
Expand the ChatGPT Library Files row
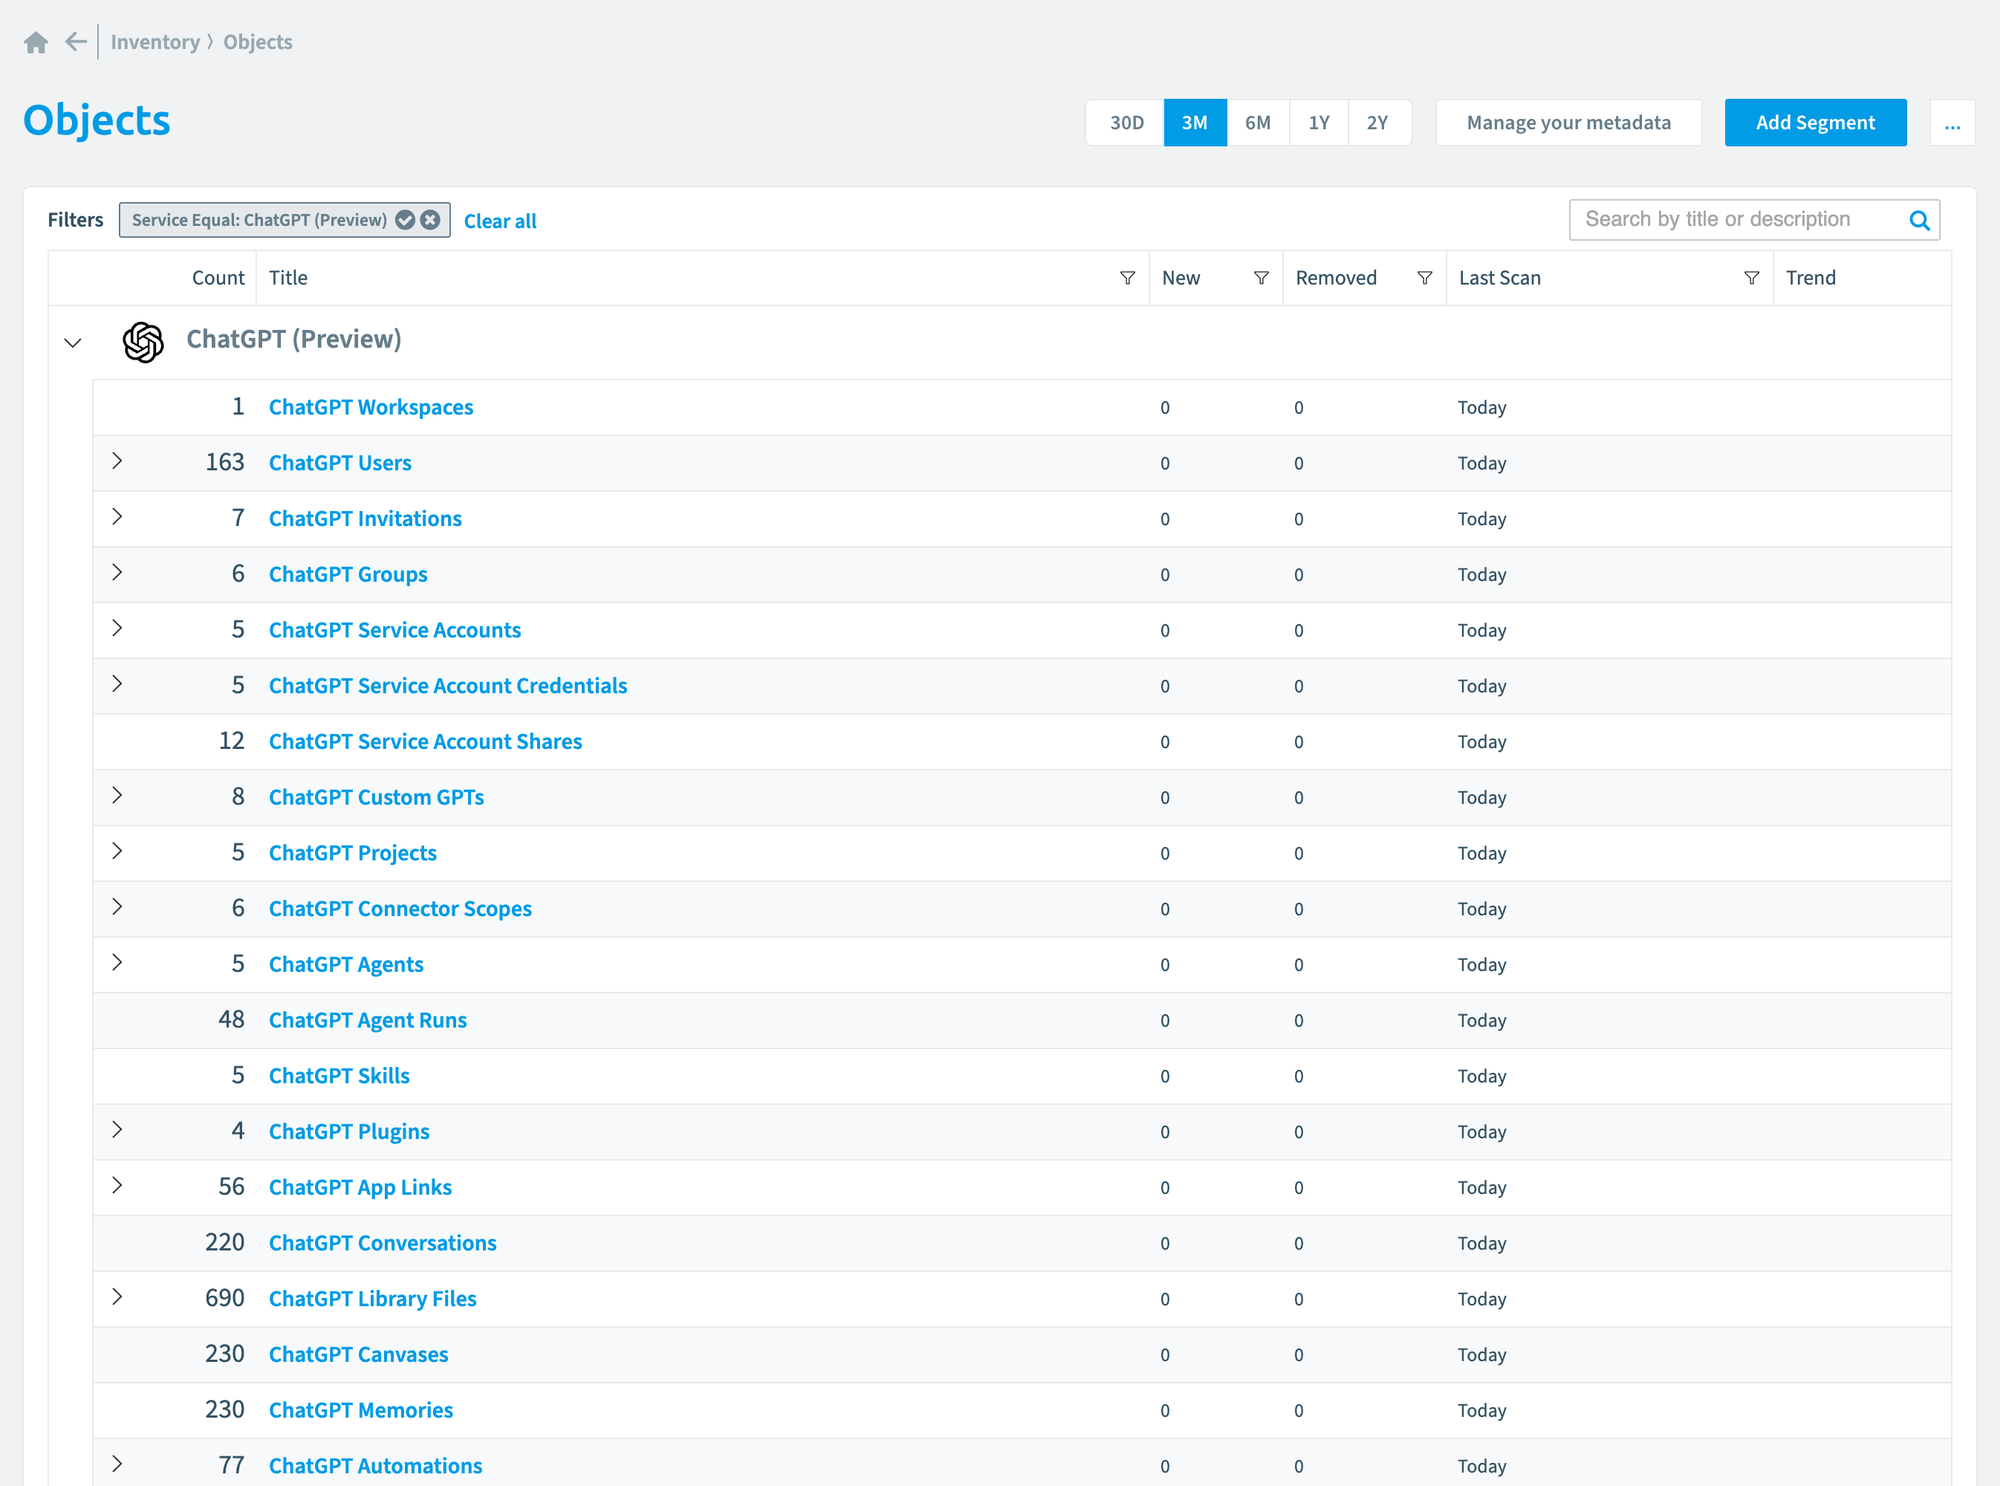tap(117, 1297)
